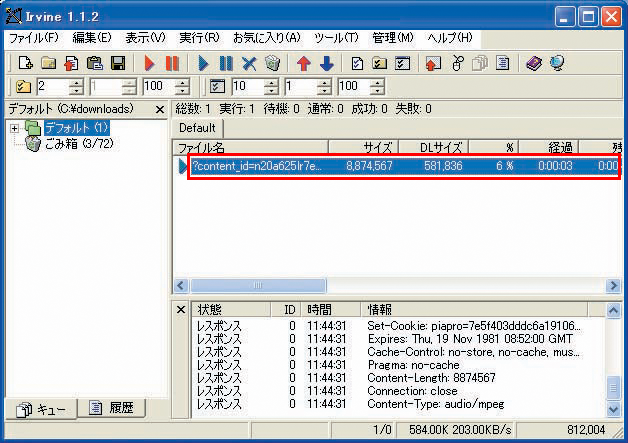This screenshot has height=443, width=628.
Task: Click the folder settings icon beside value 2
Action: click(x=23, y=86)
